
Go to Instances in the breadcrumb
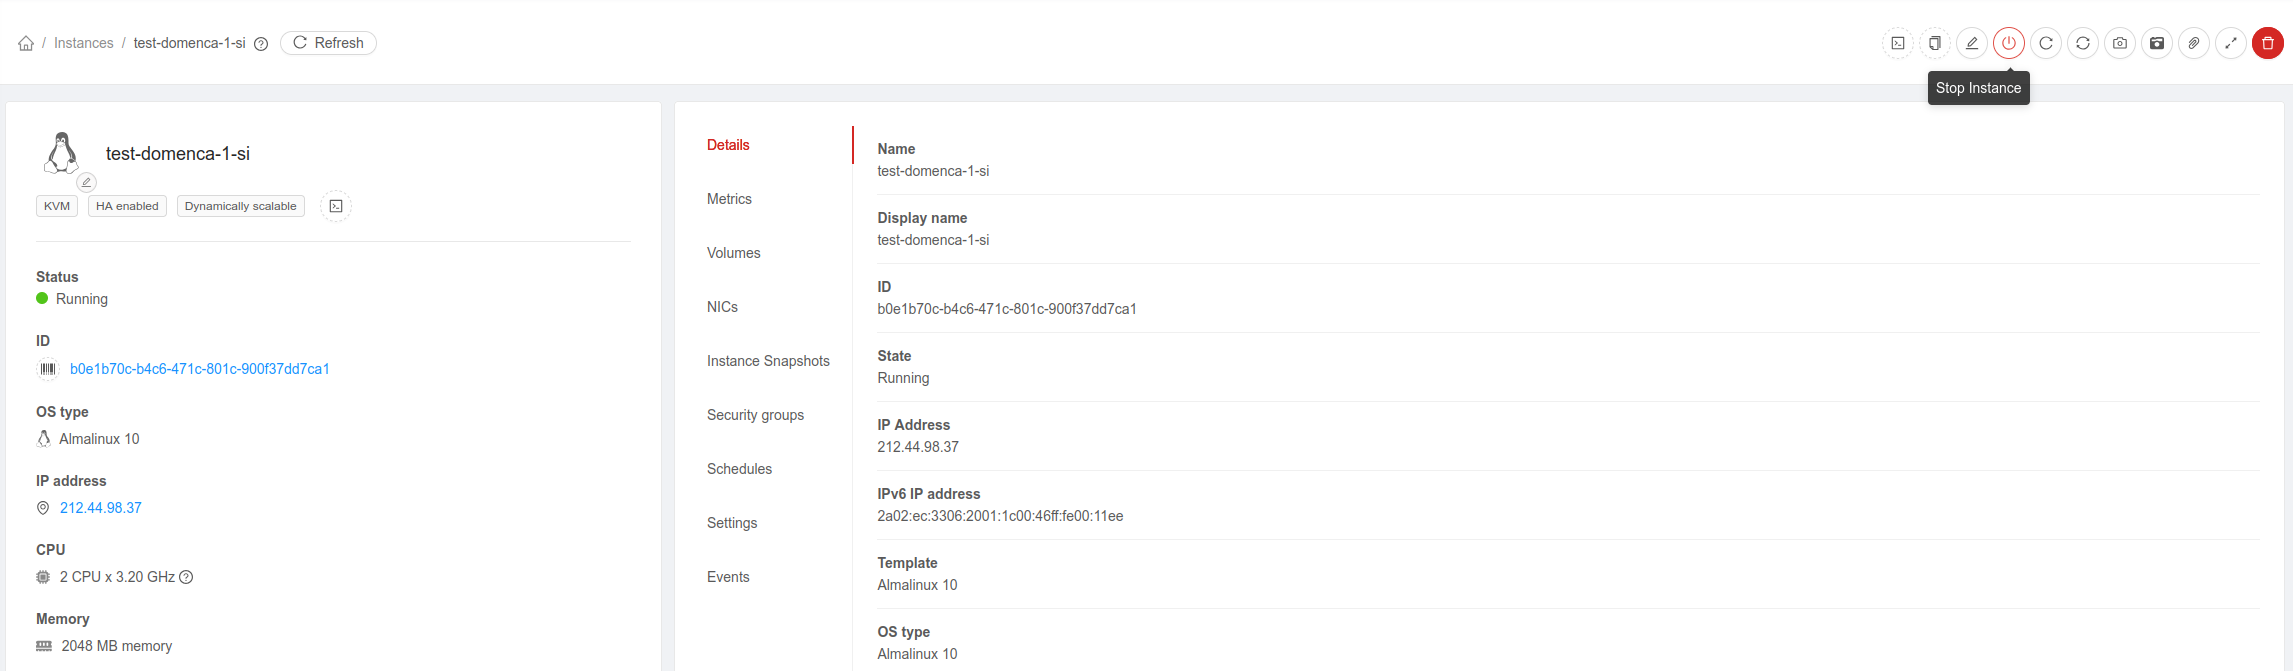[x=84, y=43]
